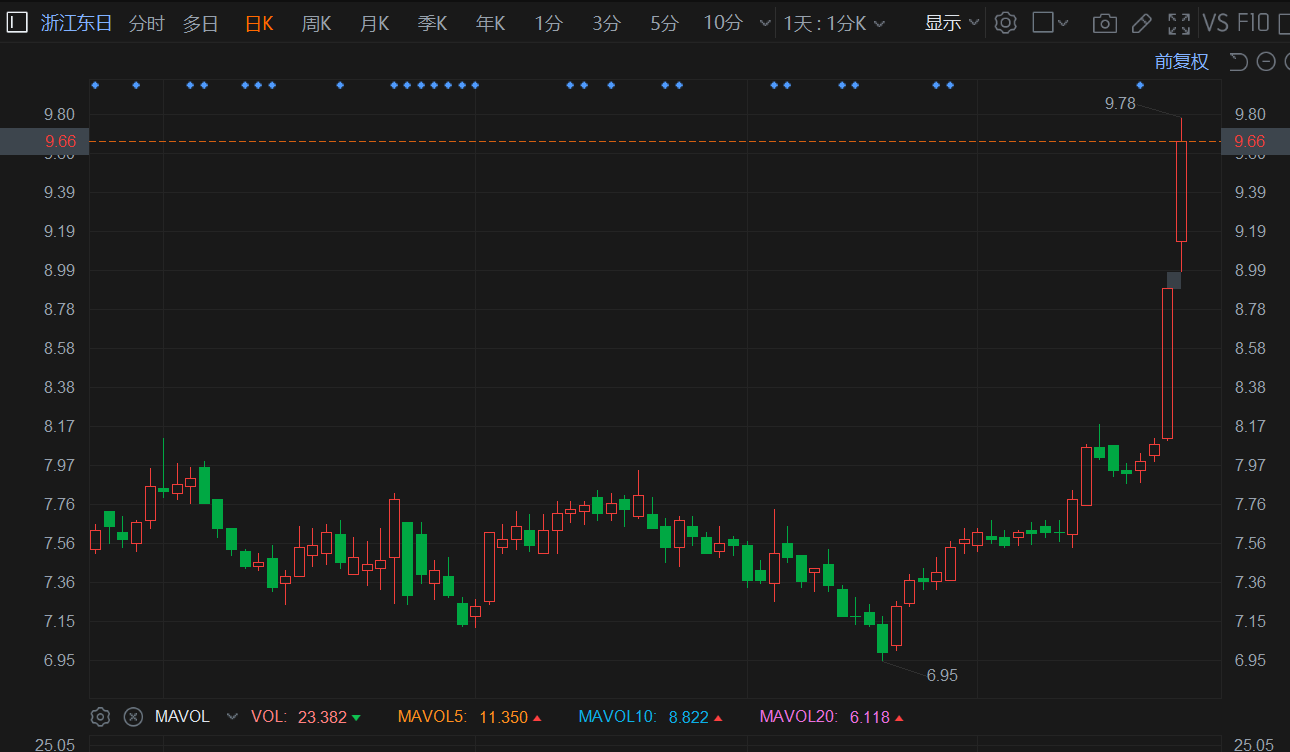Enter fullscreen chart mode
The height and width of the screenshot is (752, 1290).
tap(1179, 23)
